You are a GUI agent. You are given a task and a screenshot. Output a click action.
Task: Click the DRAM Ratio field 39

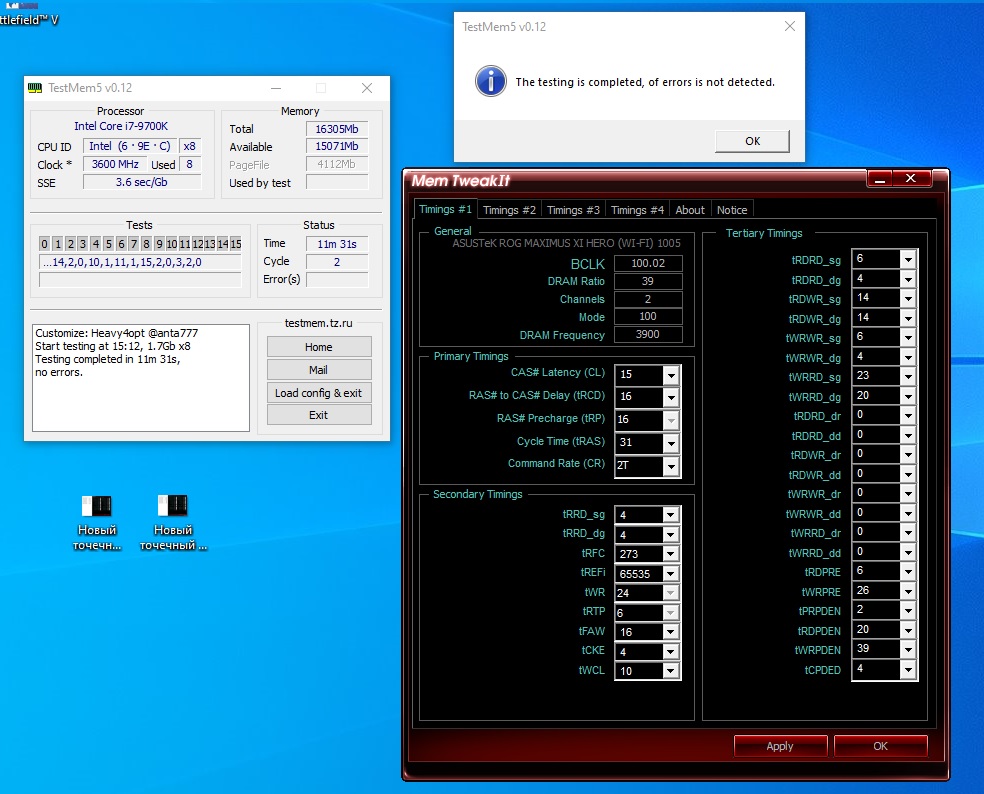coord(648,281)
